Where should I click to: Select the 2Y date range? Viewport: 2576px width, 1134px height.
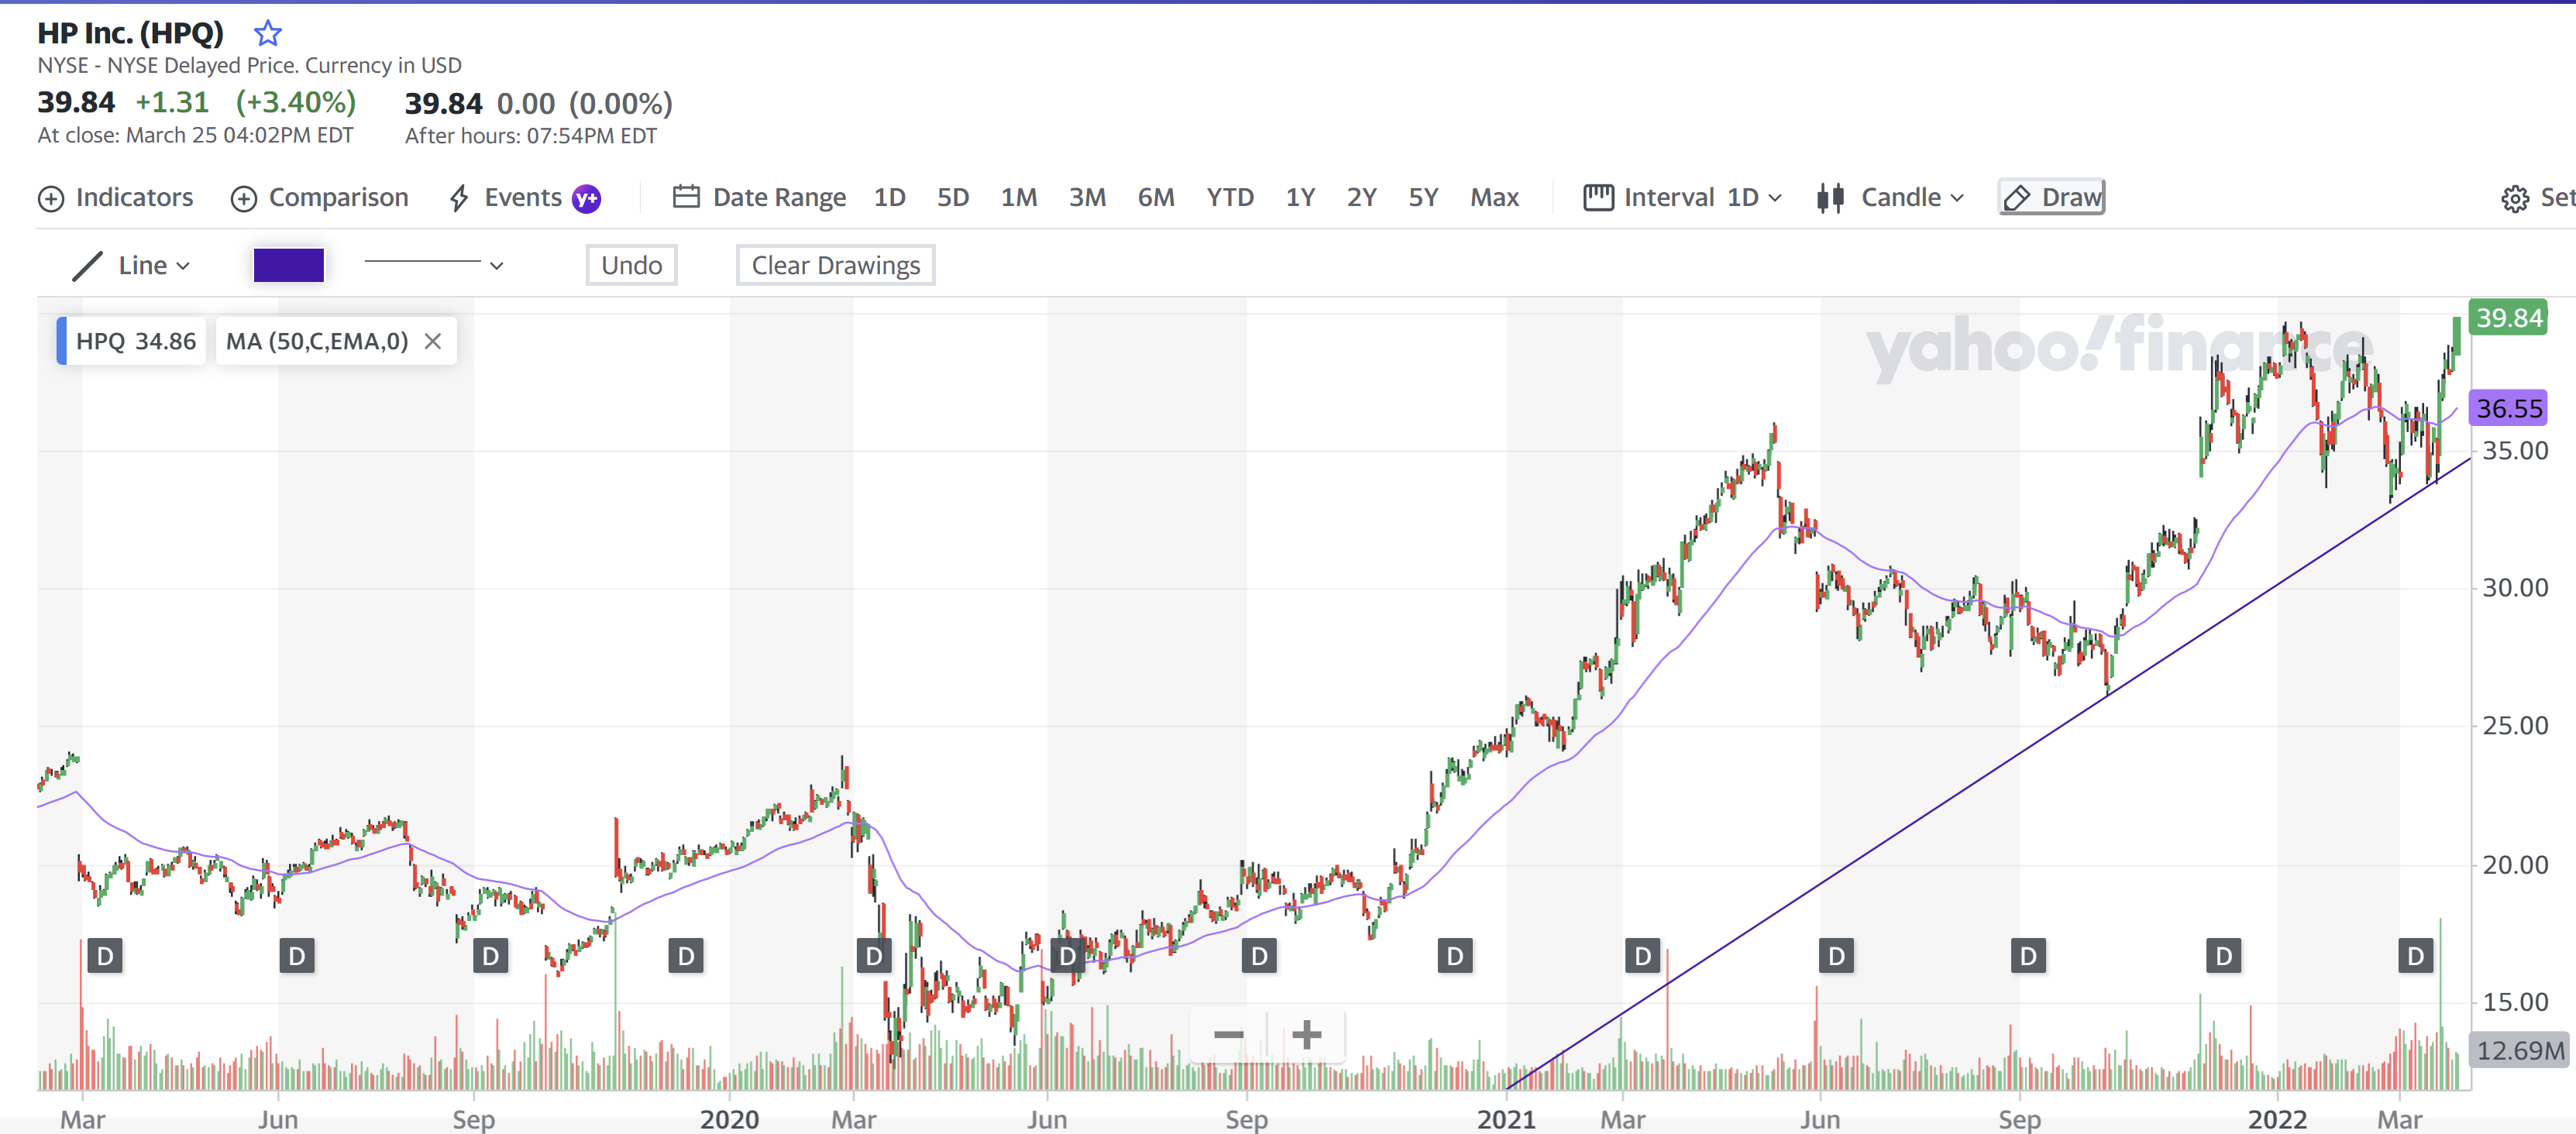click(x=1362, y=198)
